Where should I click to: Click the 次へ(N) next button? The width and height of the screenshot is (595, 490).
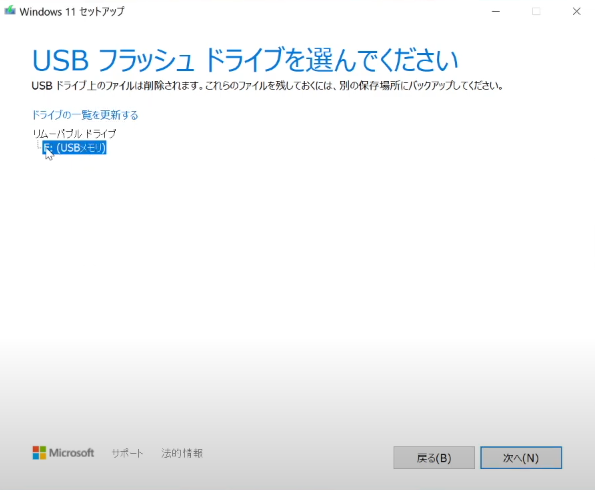521,458
